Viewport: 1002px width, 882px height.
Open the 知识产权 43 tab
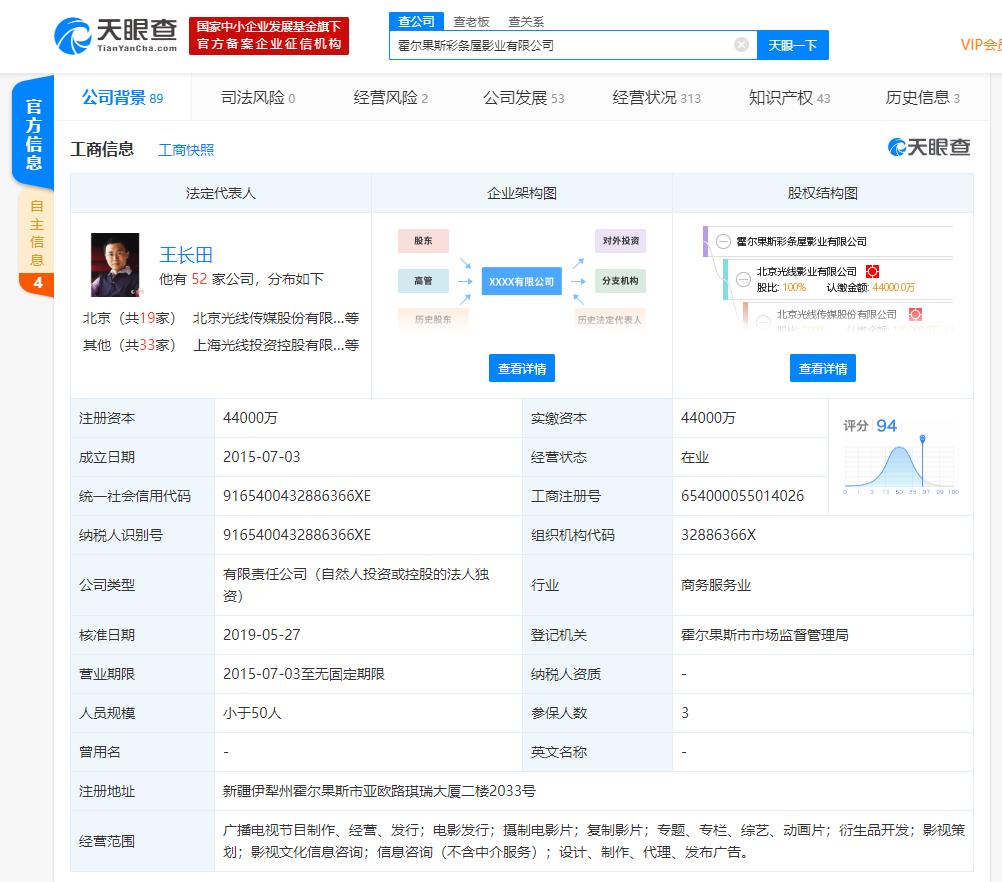(x=789, y=98)
